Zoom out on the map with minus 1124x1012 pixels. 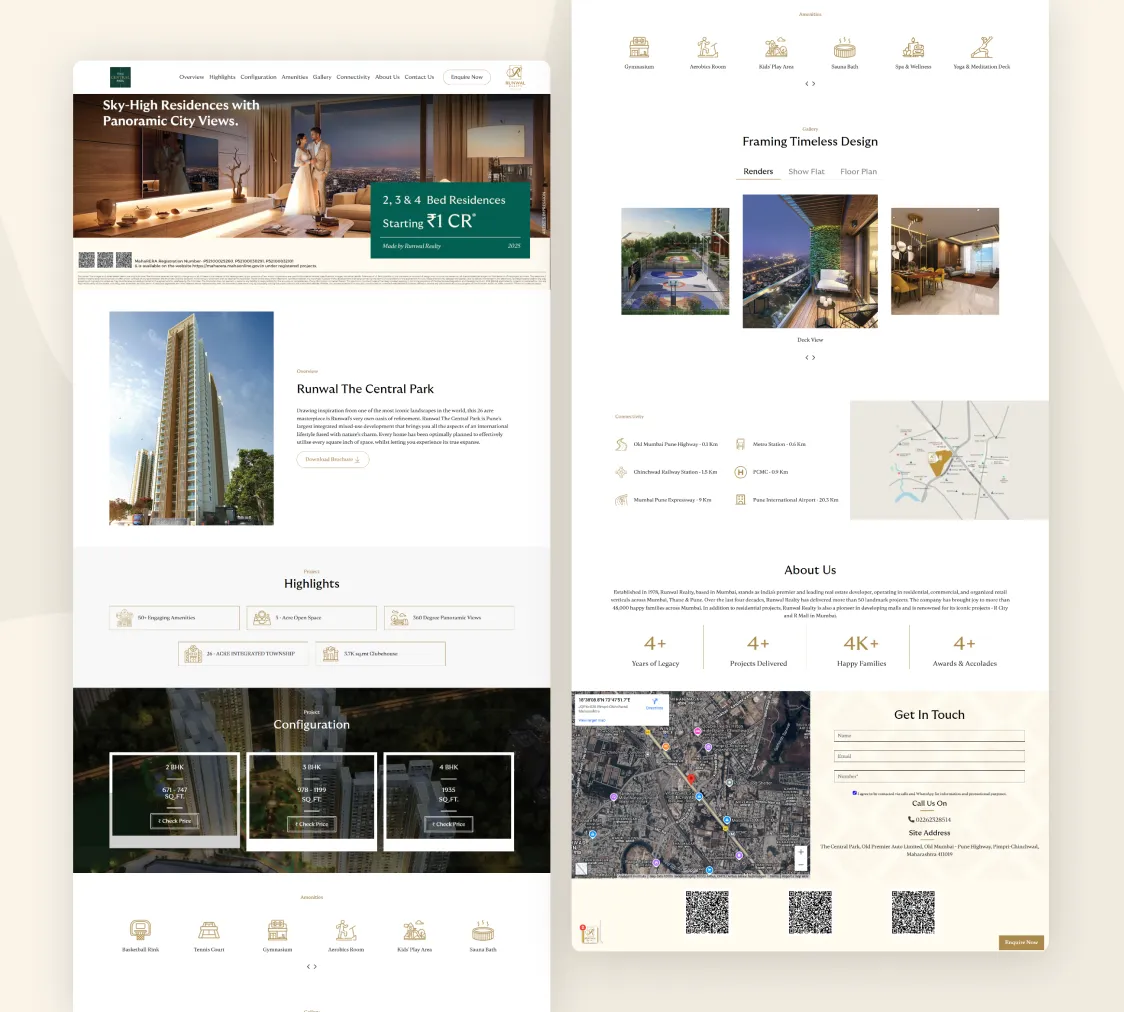tap(800, 863)
